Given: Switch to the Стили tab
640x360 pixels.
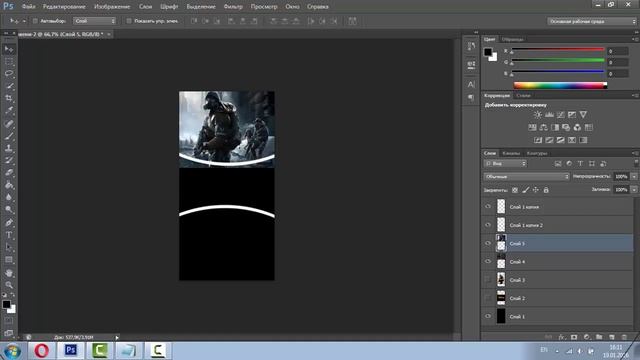Looking at the screenshot, I should tap(523, 96).
